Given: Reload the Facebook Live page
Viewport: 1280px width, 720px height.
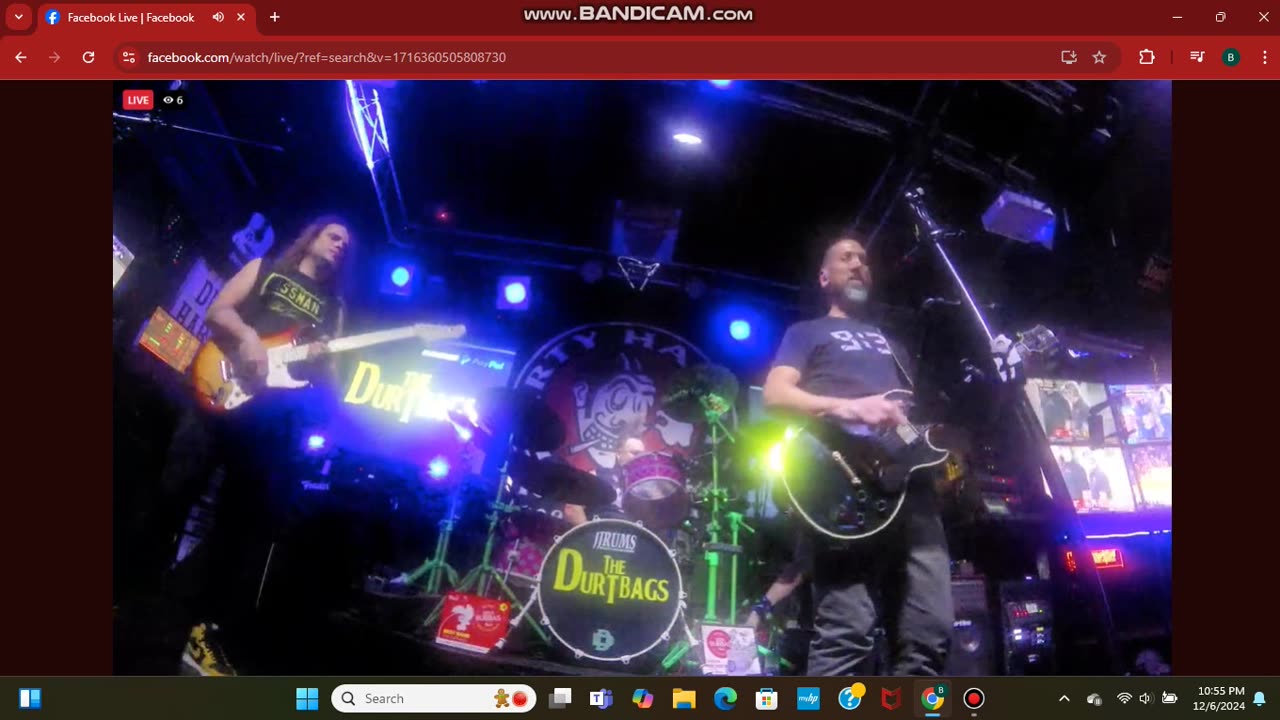Looking at the screenshot, I should [x=88, y=57].
